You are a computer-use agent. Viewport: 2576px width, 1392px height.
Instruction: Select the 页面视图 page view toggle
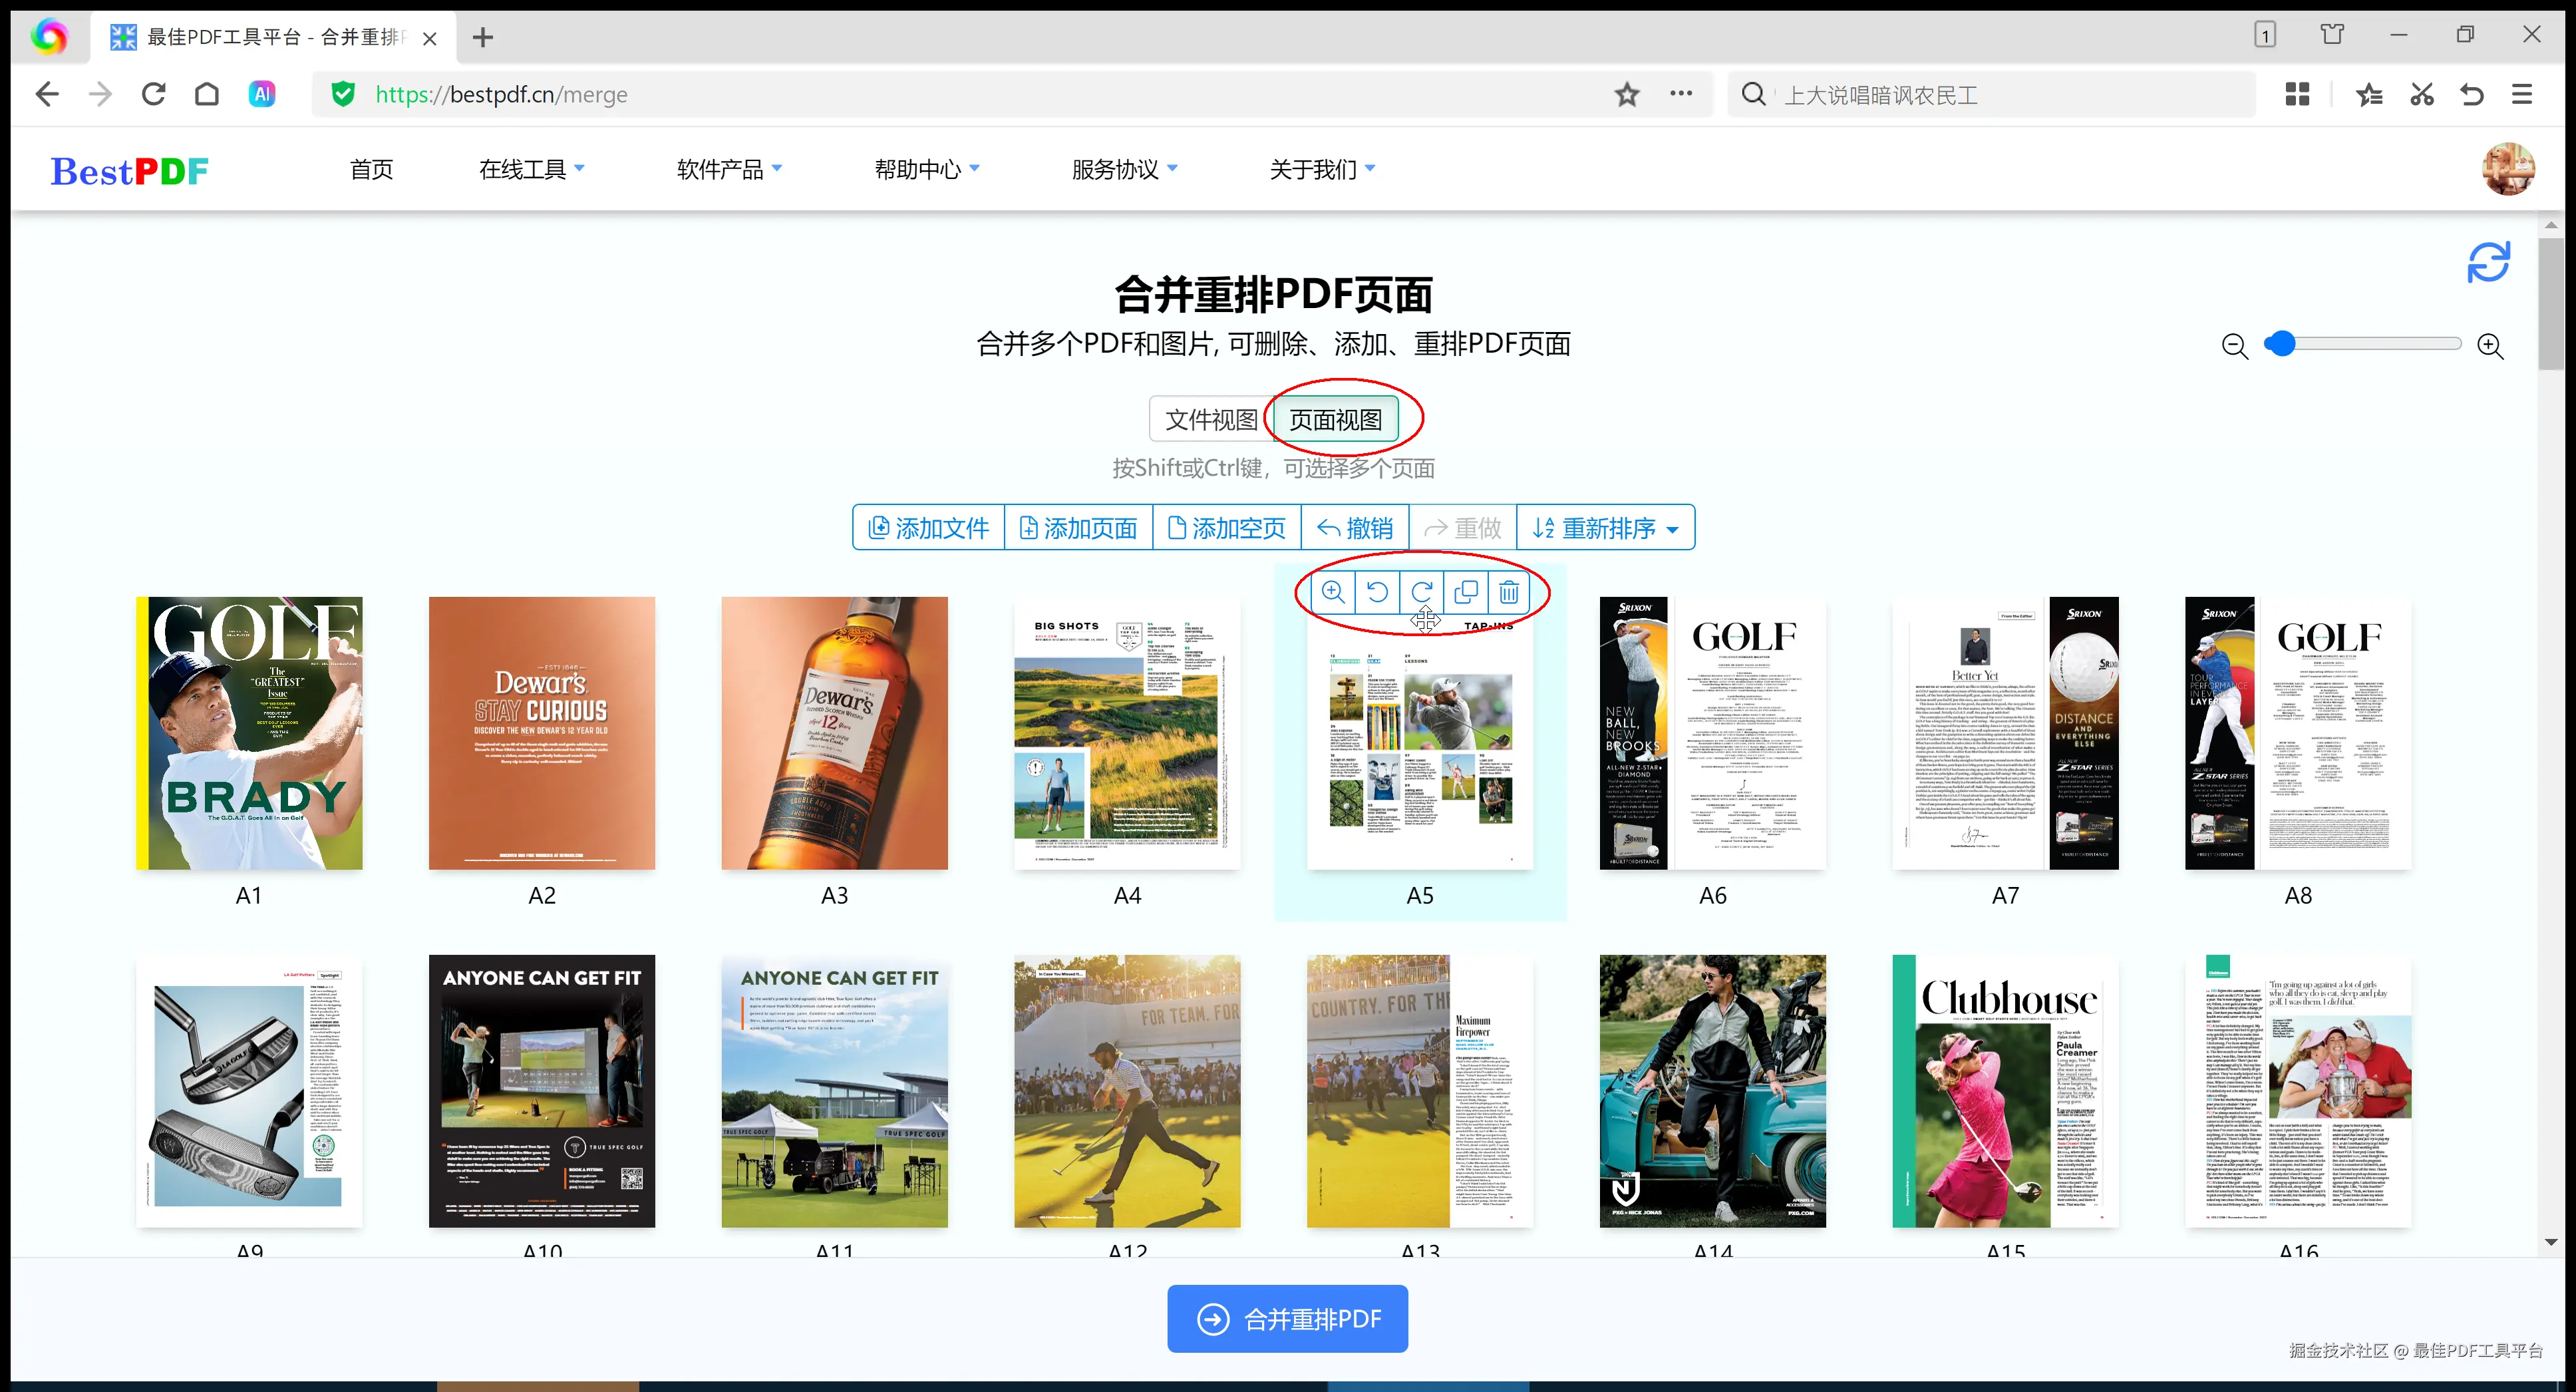(x=1335, y=419)
